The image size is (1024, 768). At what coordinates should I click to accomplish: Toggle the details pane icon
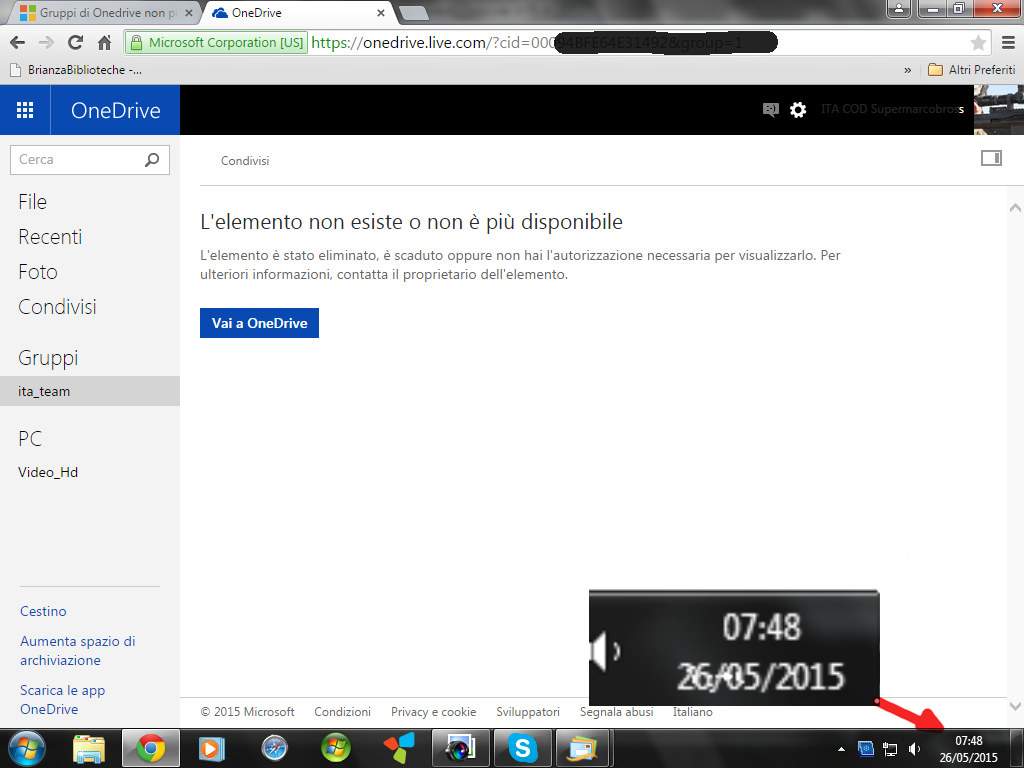pyautogui.click(x=991, y=158)
